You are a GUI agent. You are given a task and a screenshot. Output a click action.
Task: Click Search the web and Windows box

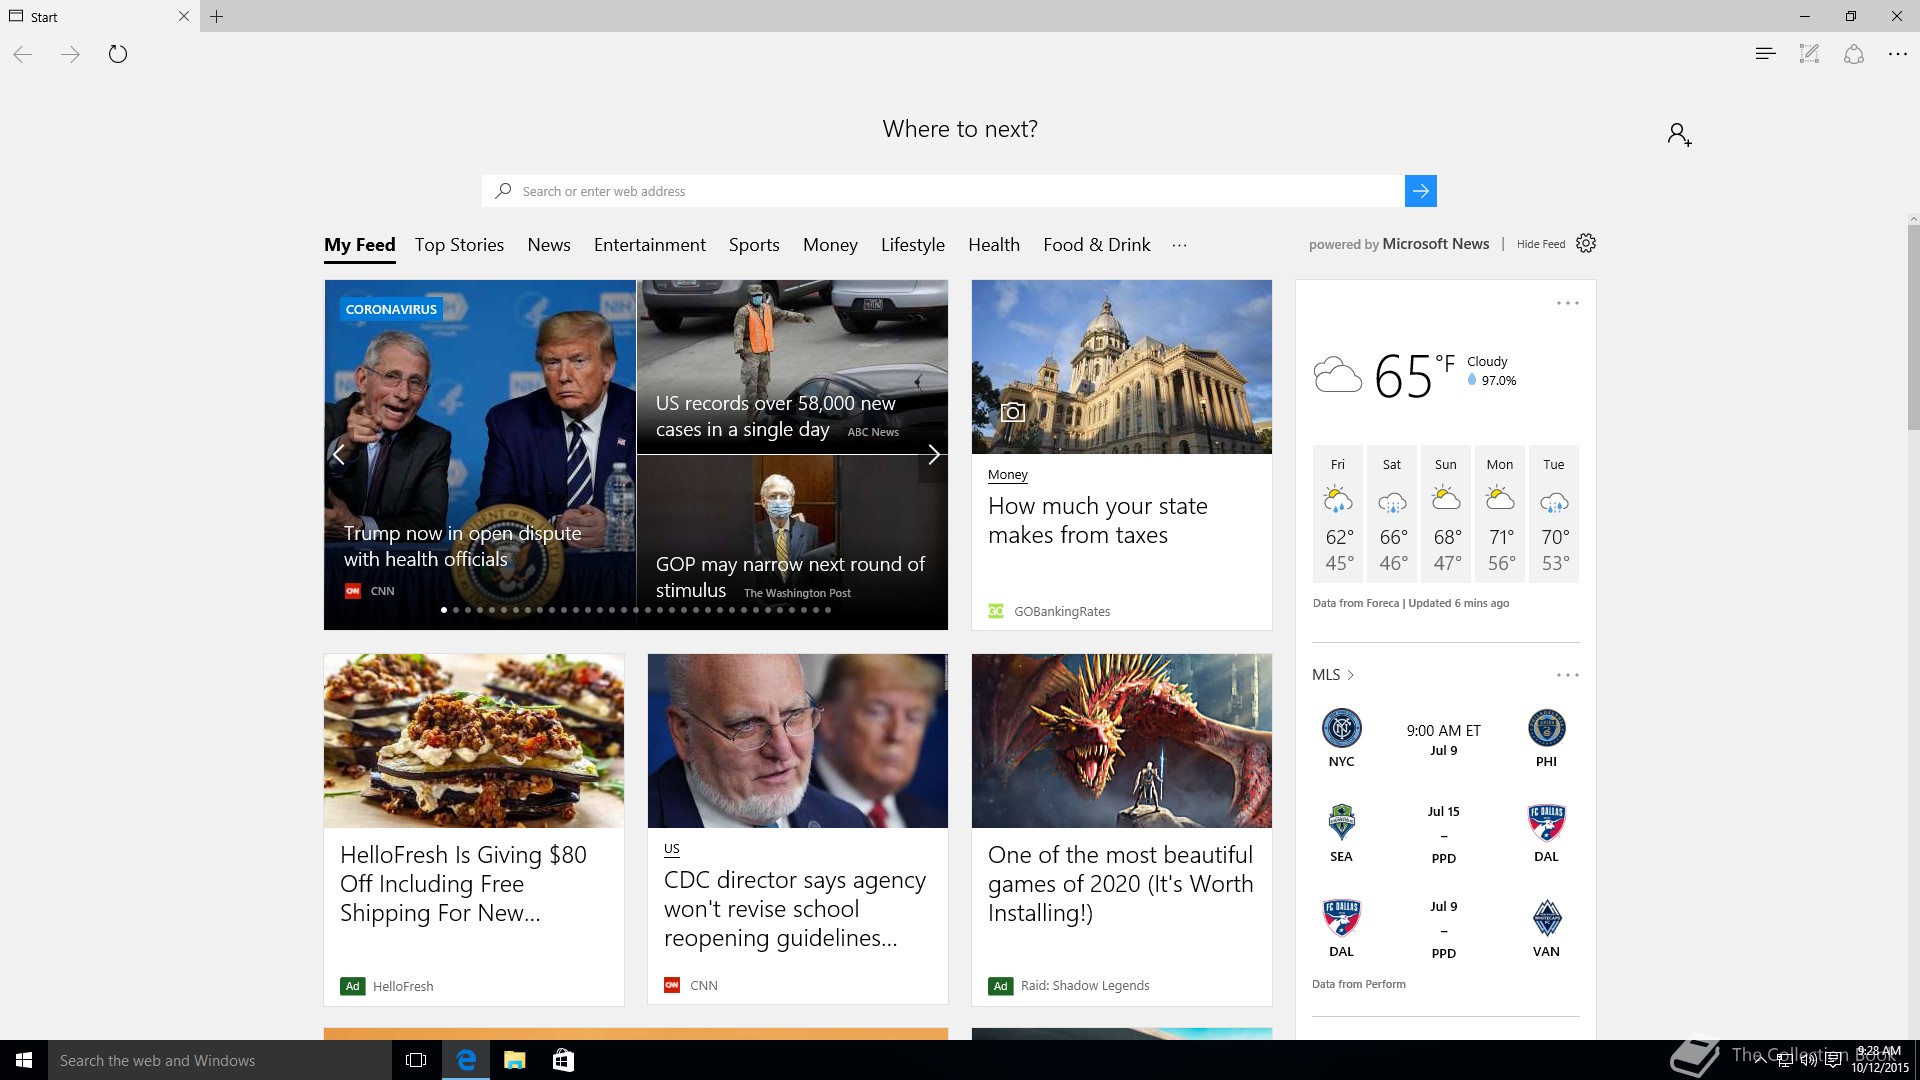click(x=220, y=1060)
